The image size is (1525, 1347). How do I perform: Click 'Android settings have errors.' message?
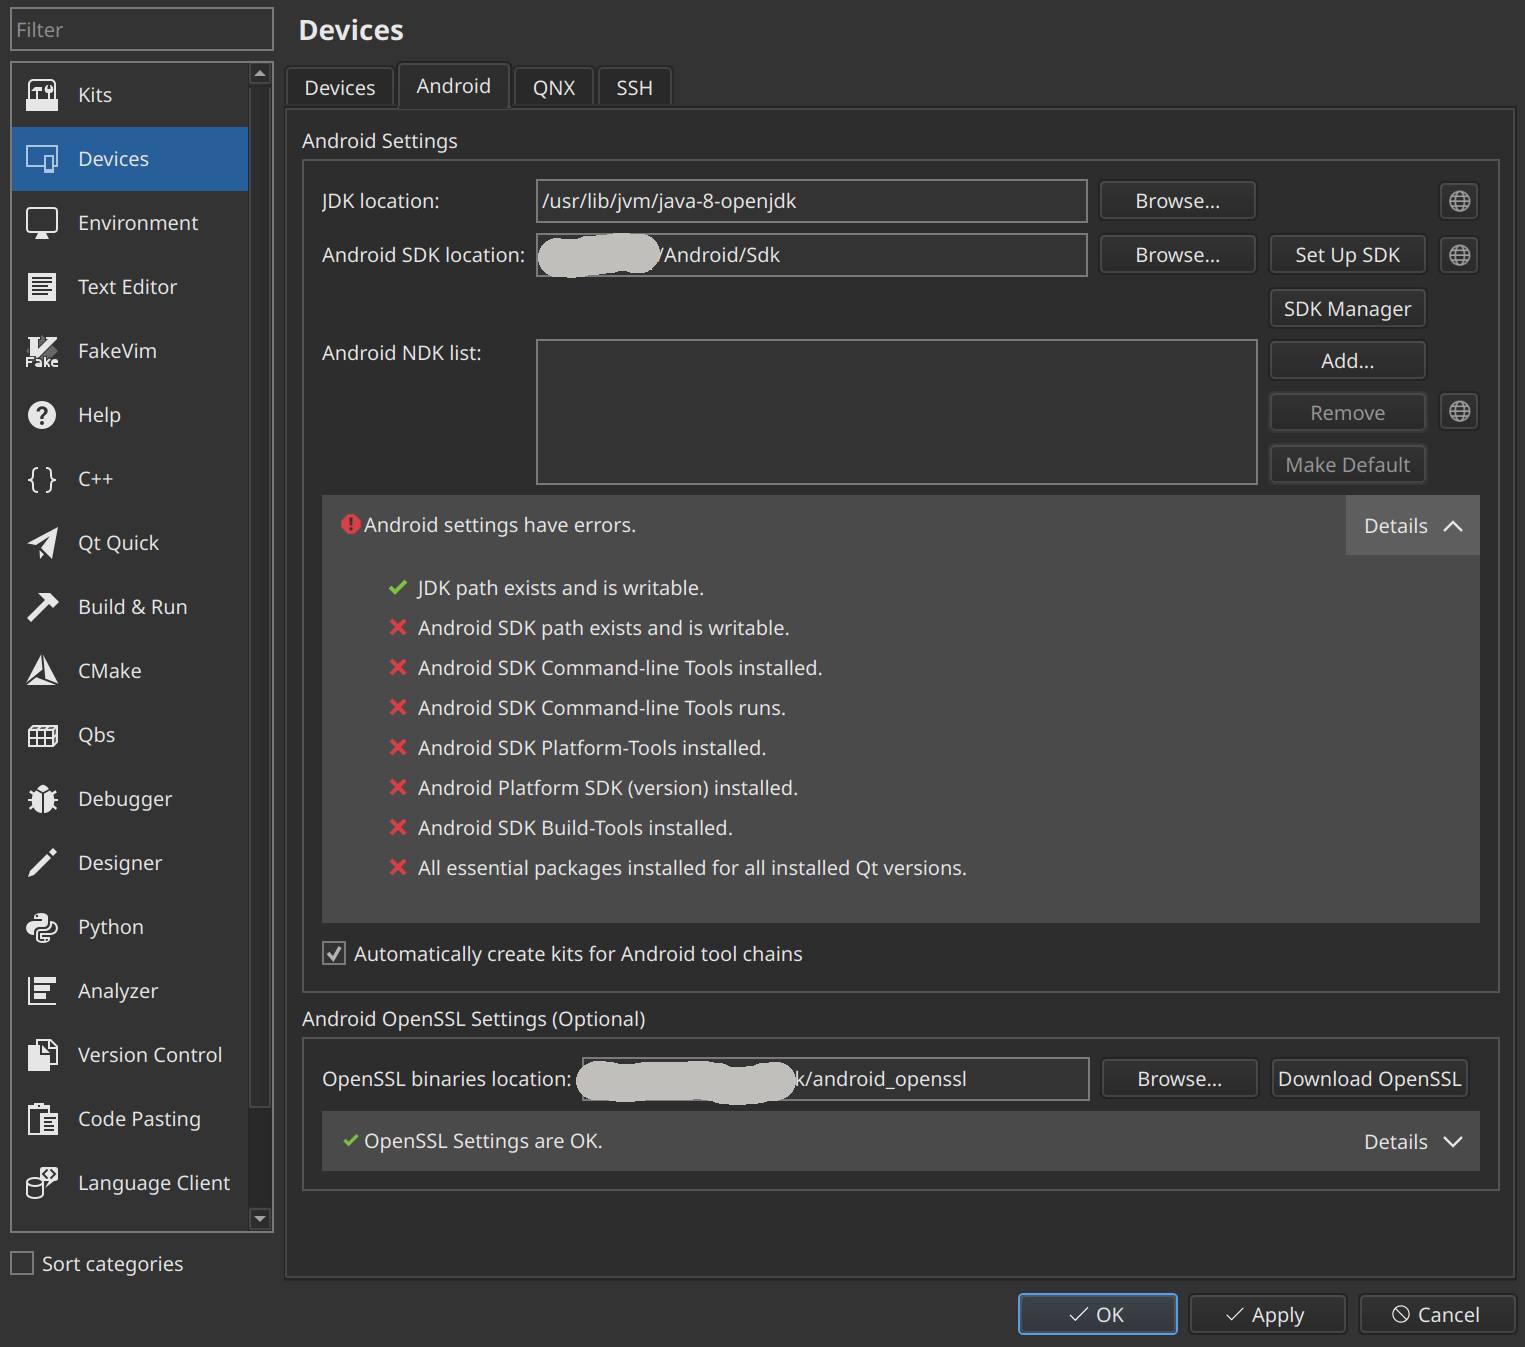coord(500,525)
